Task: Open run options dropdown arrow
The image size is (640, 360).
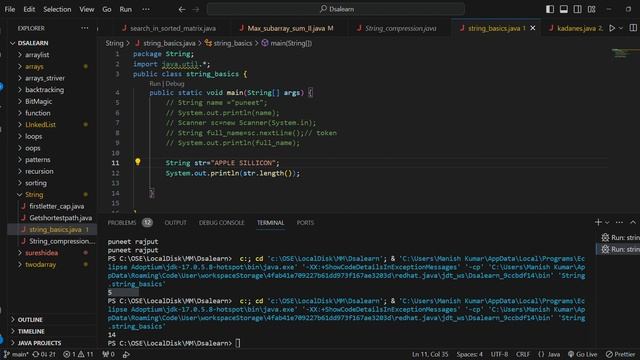Action: [621, 28]
